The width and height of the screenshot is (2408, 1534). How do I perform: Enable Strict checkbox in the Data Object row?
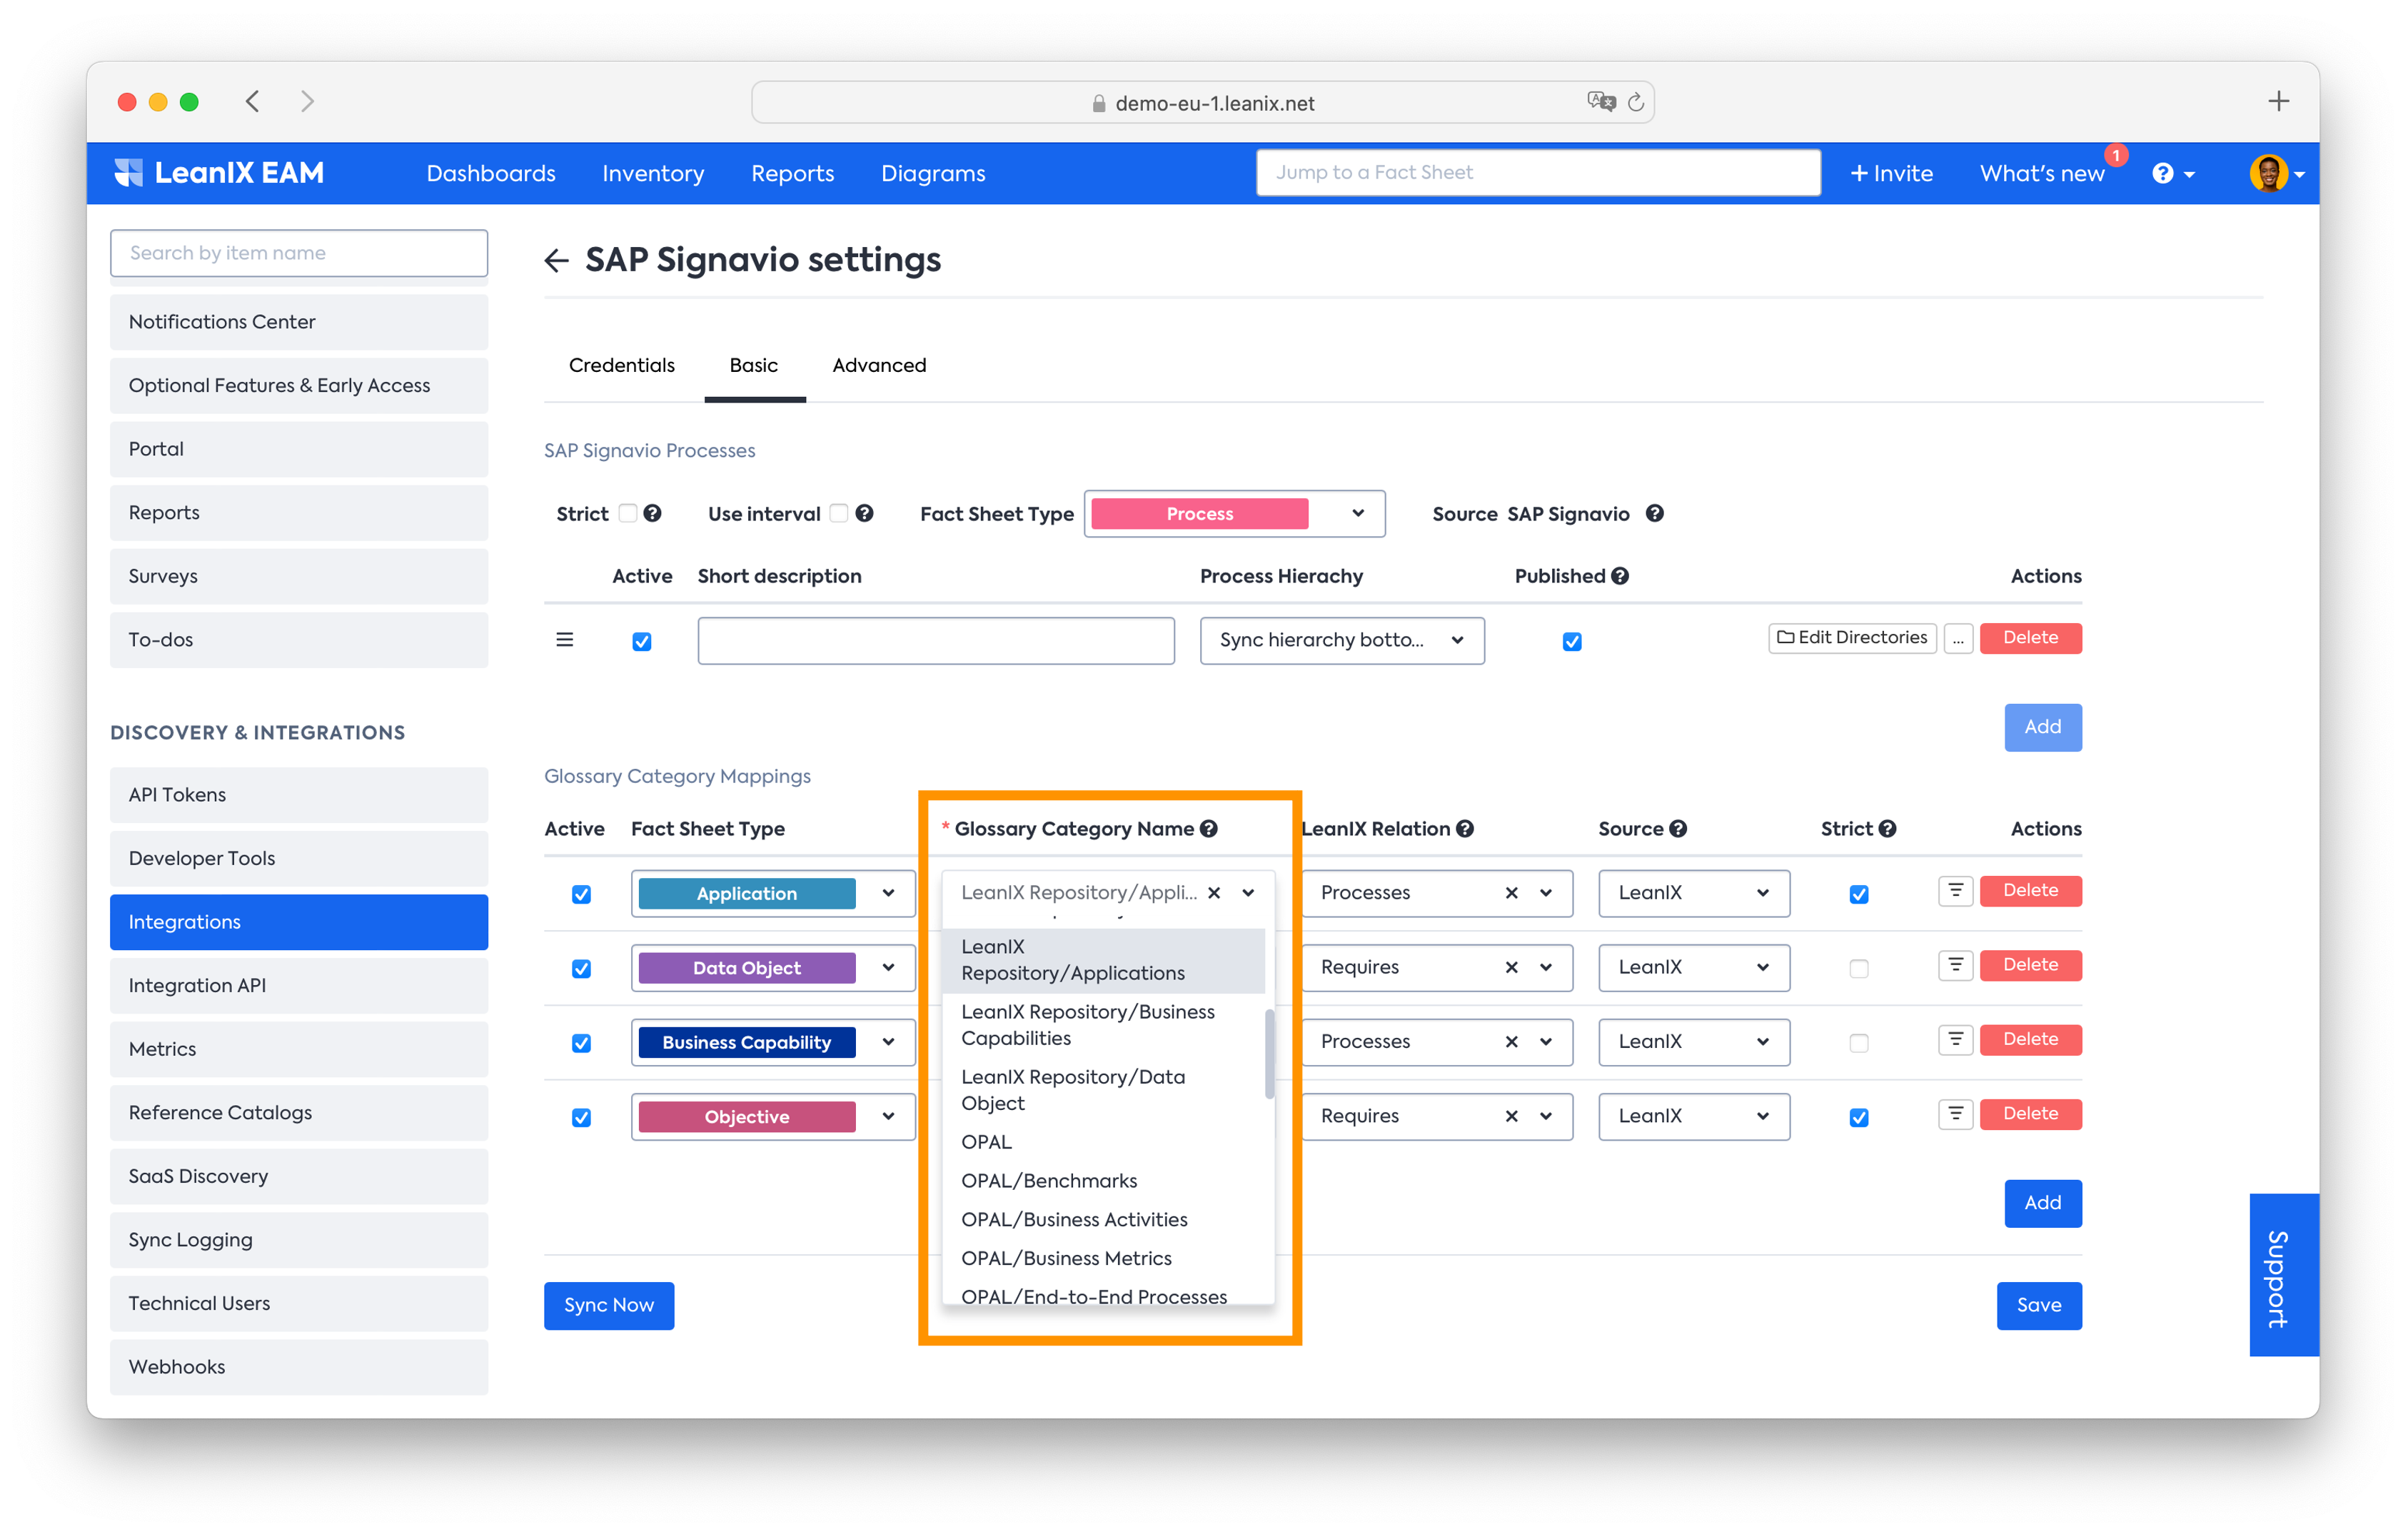[1859, 968]
